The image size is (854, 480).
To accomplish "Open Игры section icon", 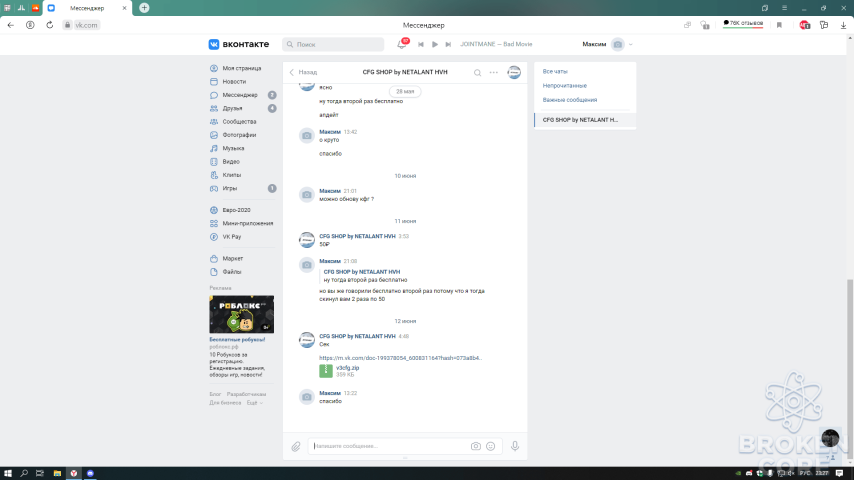I will pos(214,189).
